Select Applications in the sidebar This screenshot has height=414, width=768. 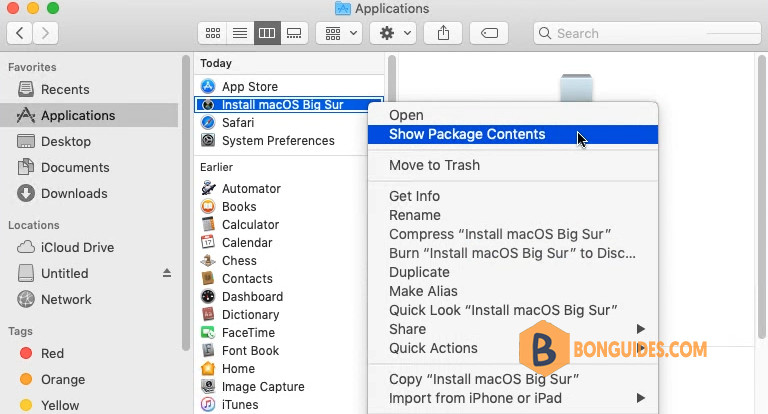pos(89,116)
